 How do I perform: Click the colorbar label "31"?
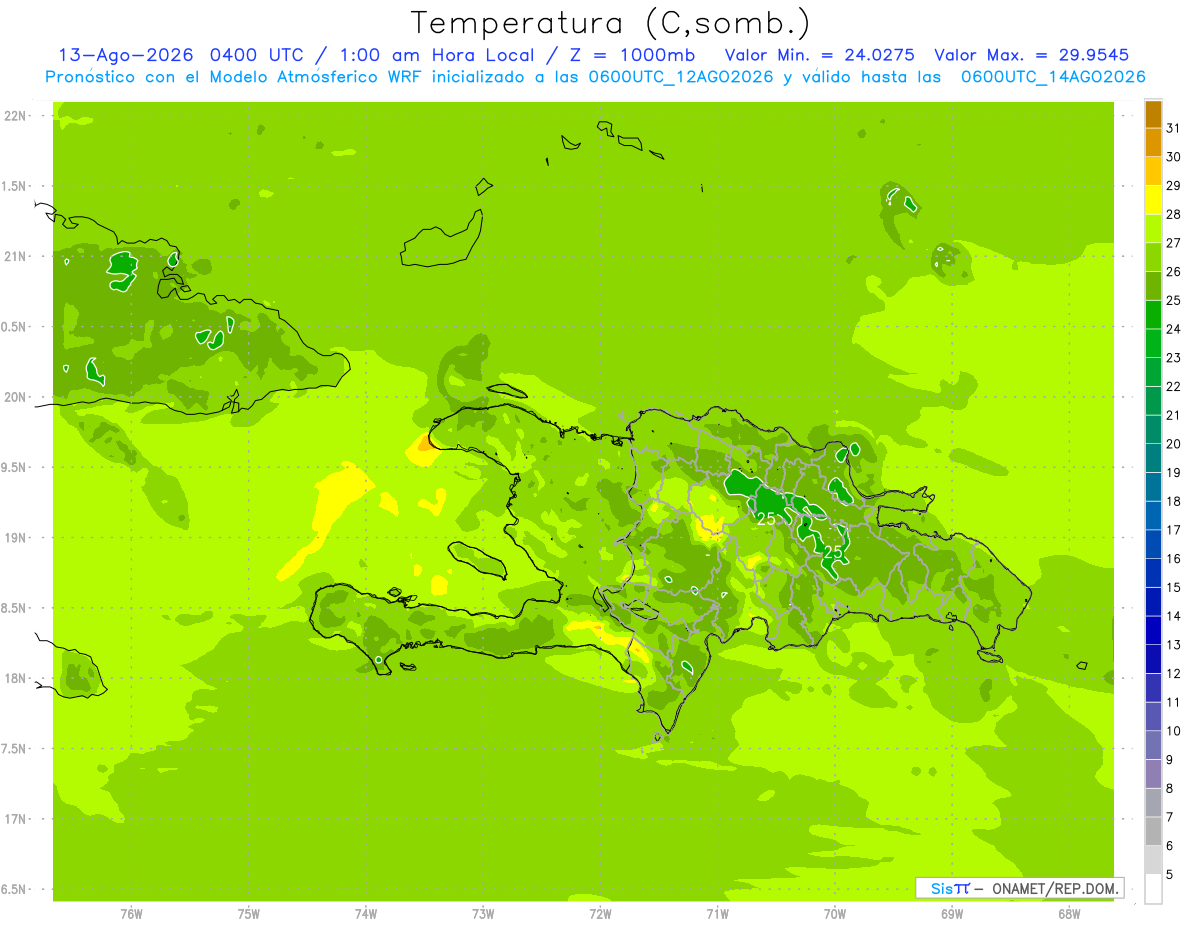[1173, 127]
